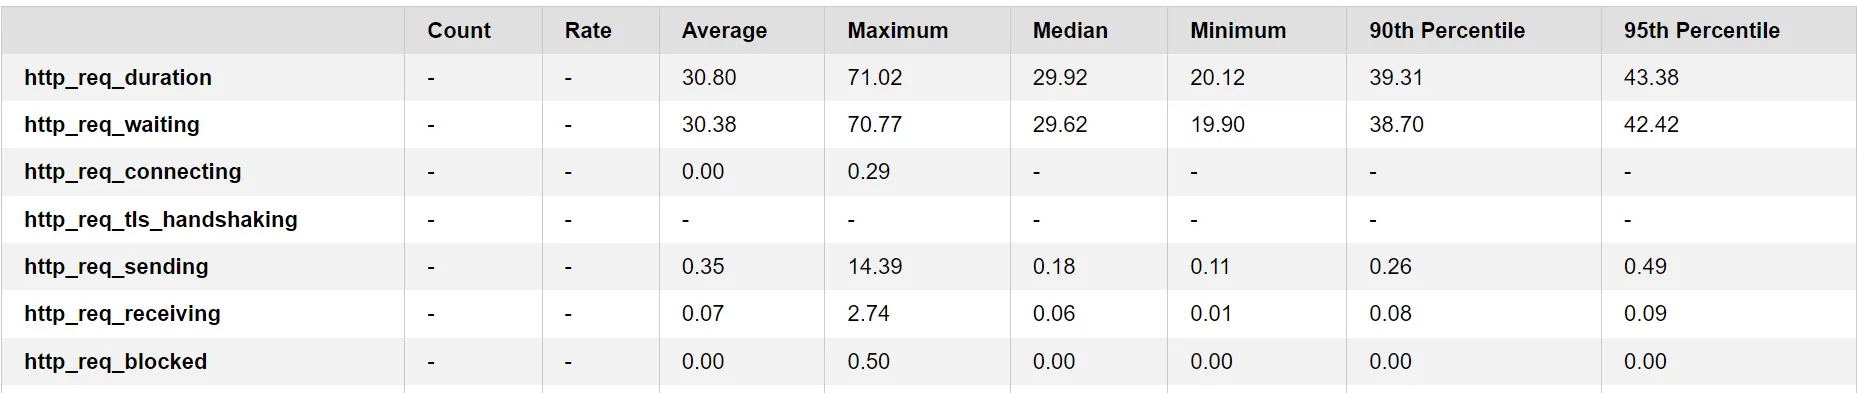Screen dimensions: 1857x393
Task: Select the 95th Percentile column header
Action: pyautogui.click(x=1702, y=31)
